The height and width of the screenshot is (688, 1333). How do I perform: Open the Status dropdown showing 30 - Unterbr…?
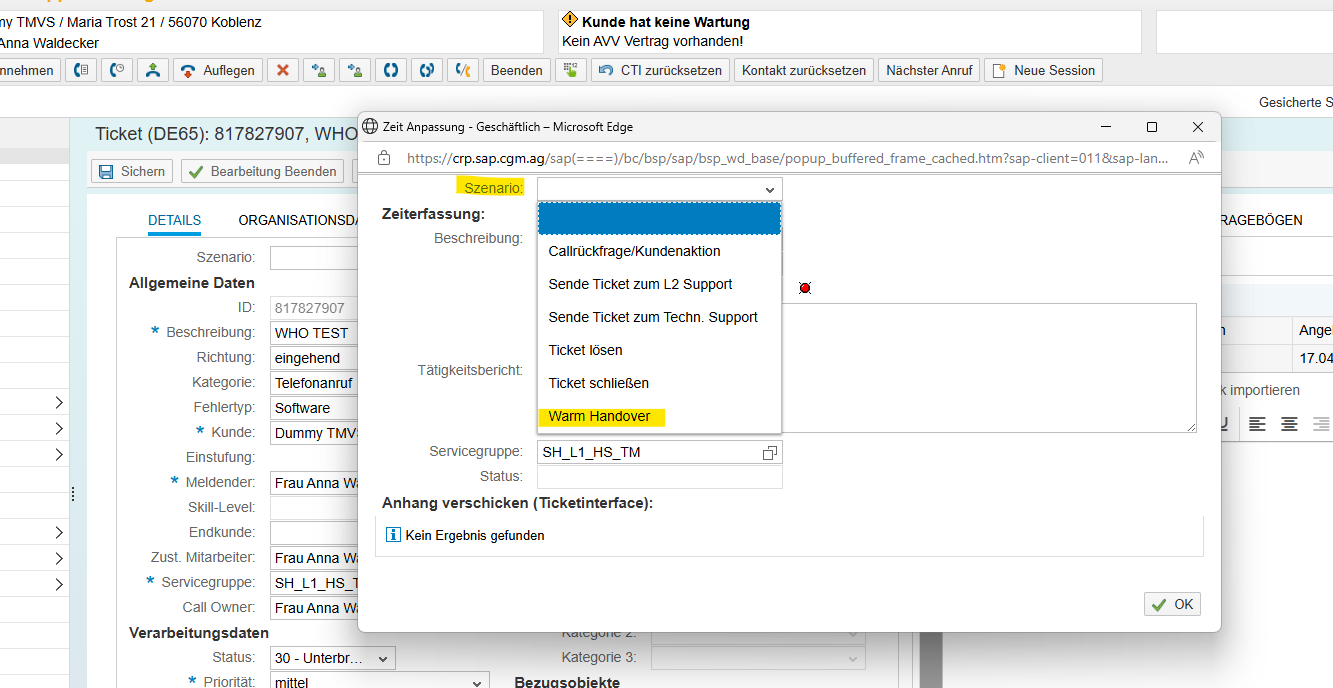click(x=333, y=658)
